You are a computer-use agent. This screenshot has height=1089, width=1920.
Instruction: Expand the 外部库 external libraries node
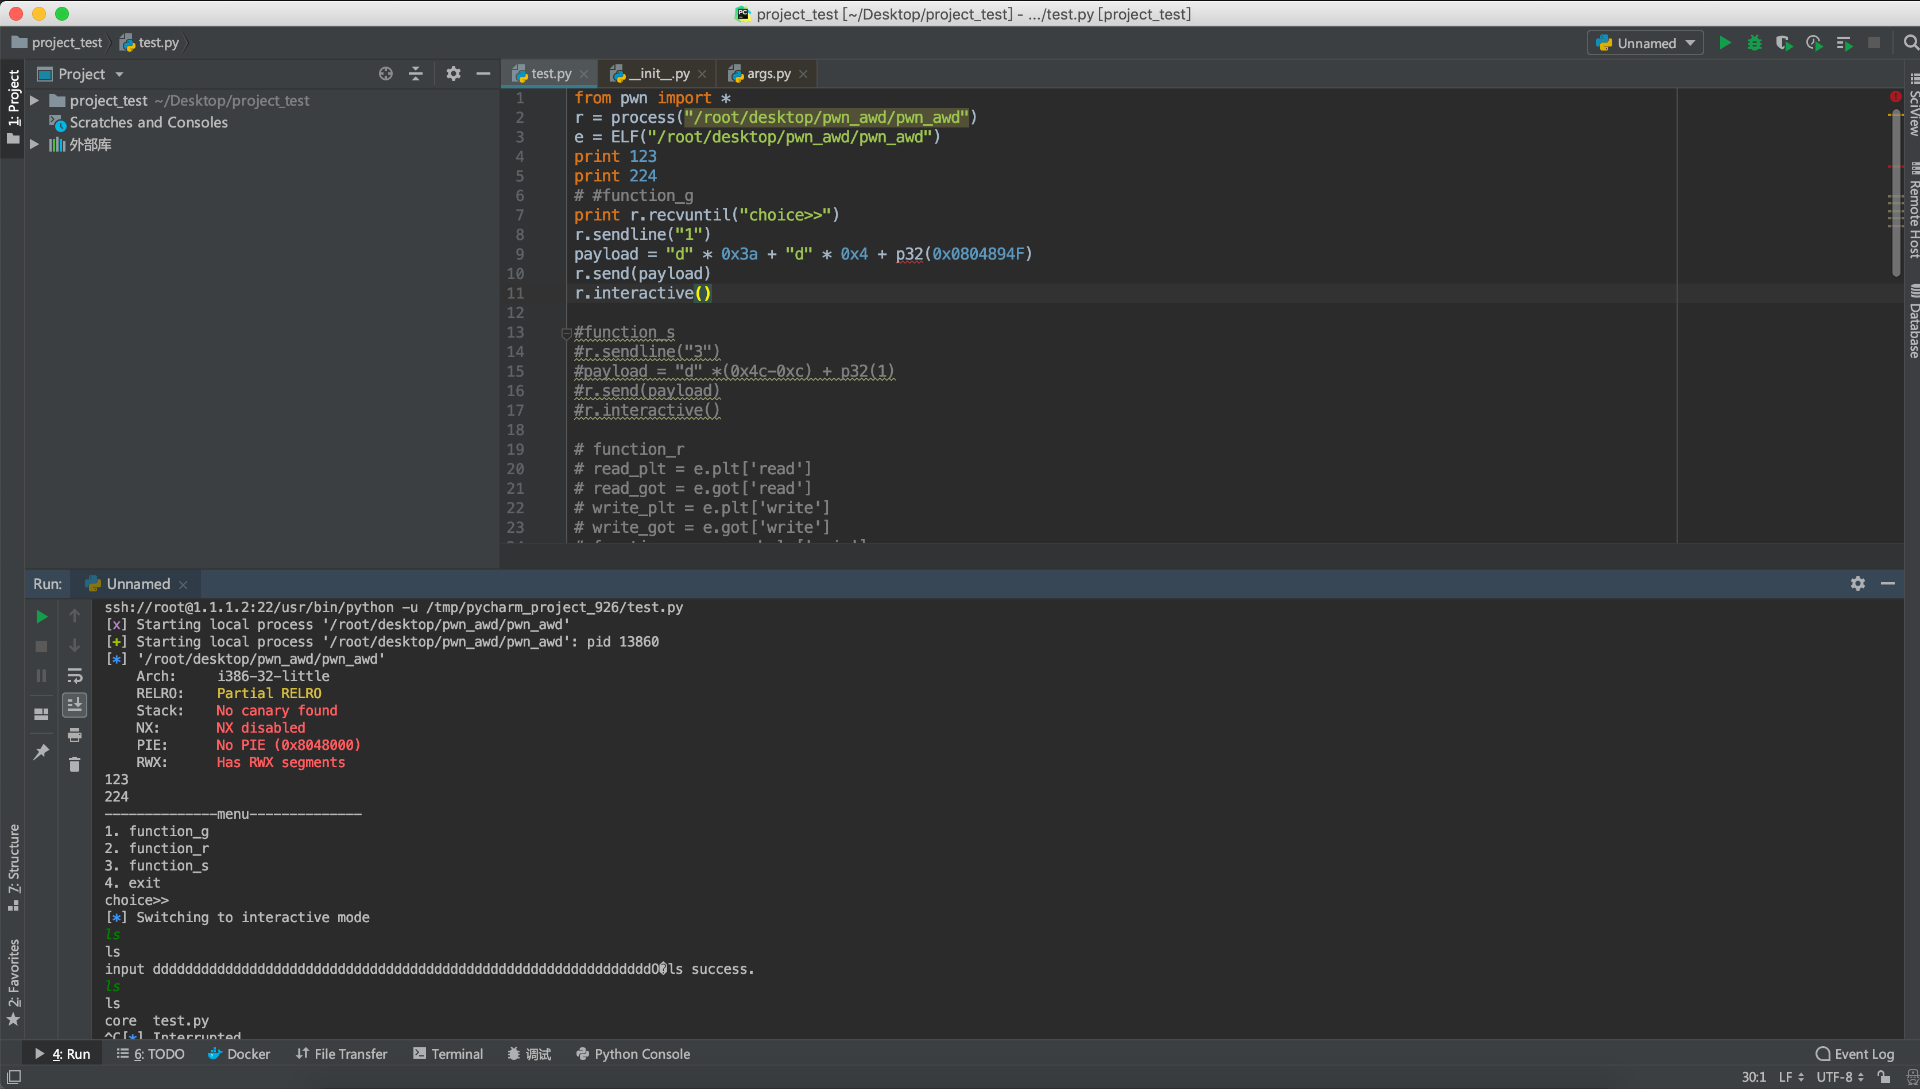[x=34, y=145]
